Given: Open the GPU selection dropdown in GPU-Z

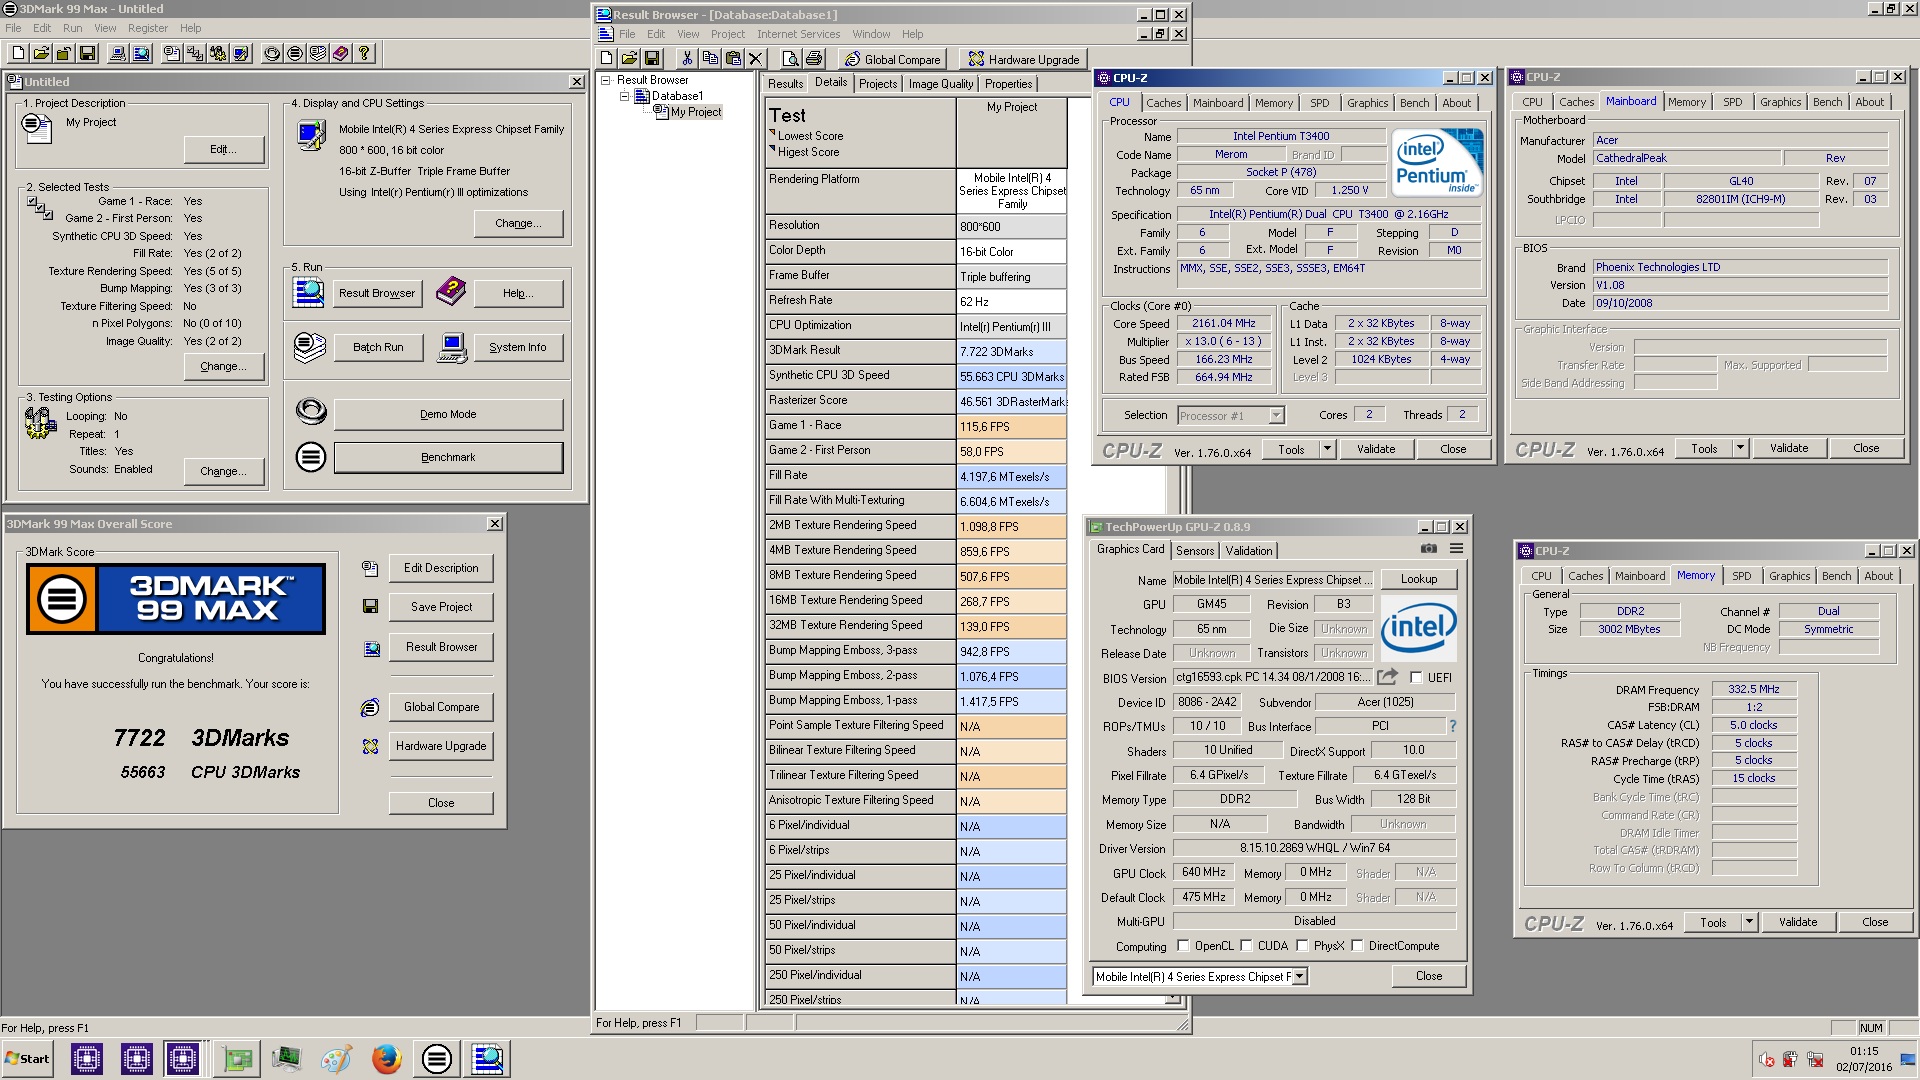Looking at the screenshot, I should point(1300,977).
